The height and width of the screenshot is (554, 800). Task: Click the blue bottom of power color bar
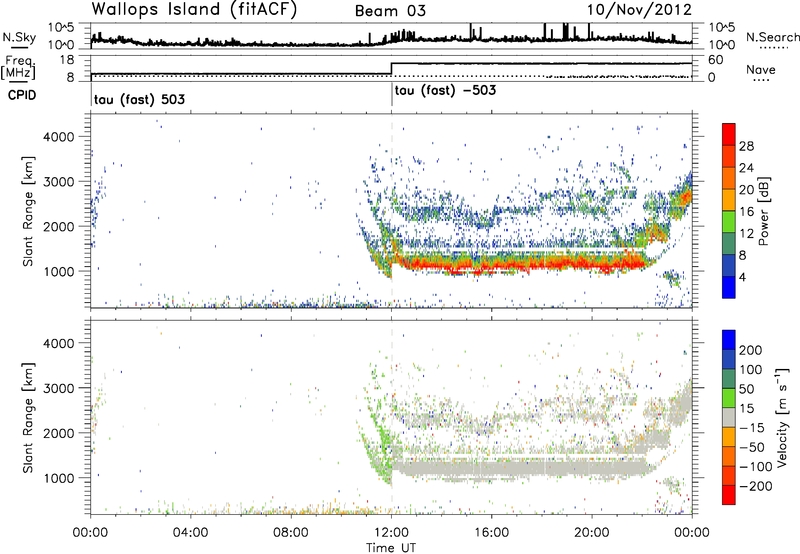729,290
